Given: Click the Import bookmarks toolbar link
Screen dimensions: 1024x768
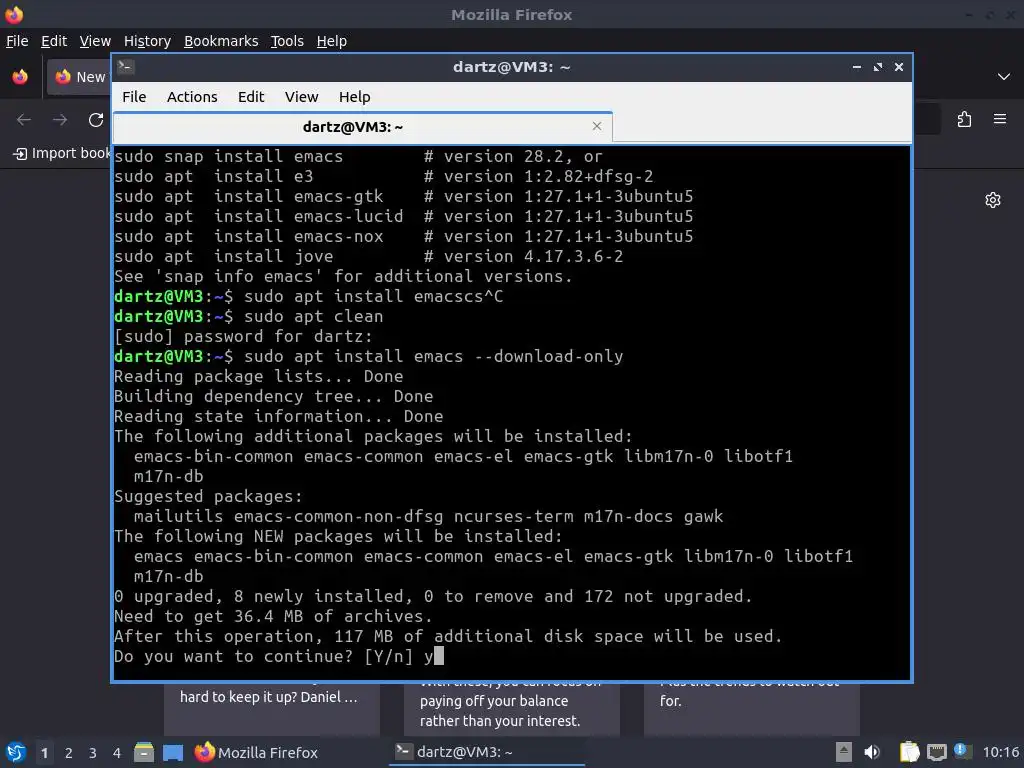Looking at the screenshot, I should 61,153.
